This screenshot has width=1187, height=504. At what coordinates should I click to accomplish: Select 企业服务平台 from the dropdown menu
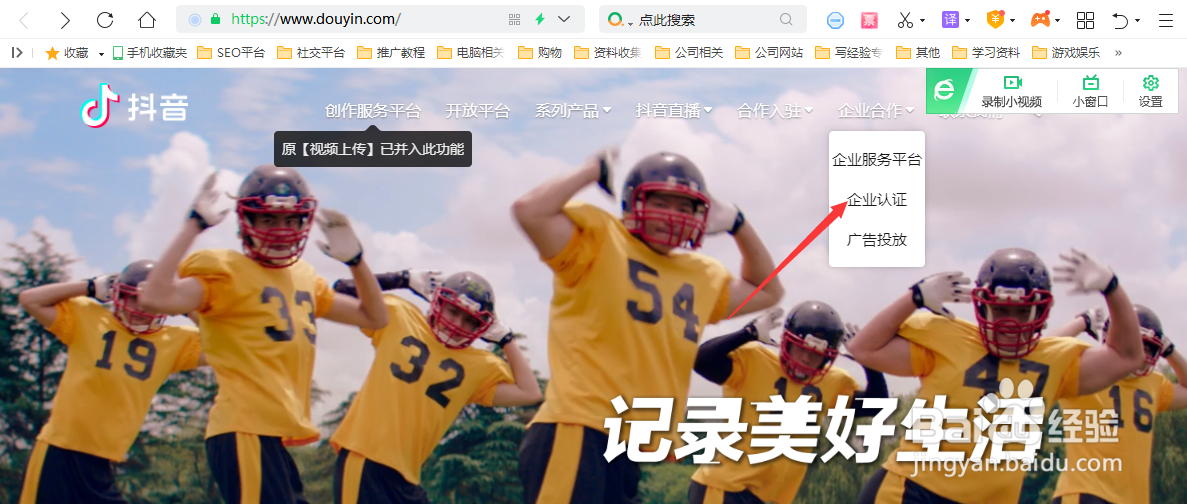[877, 160]
